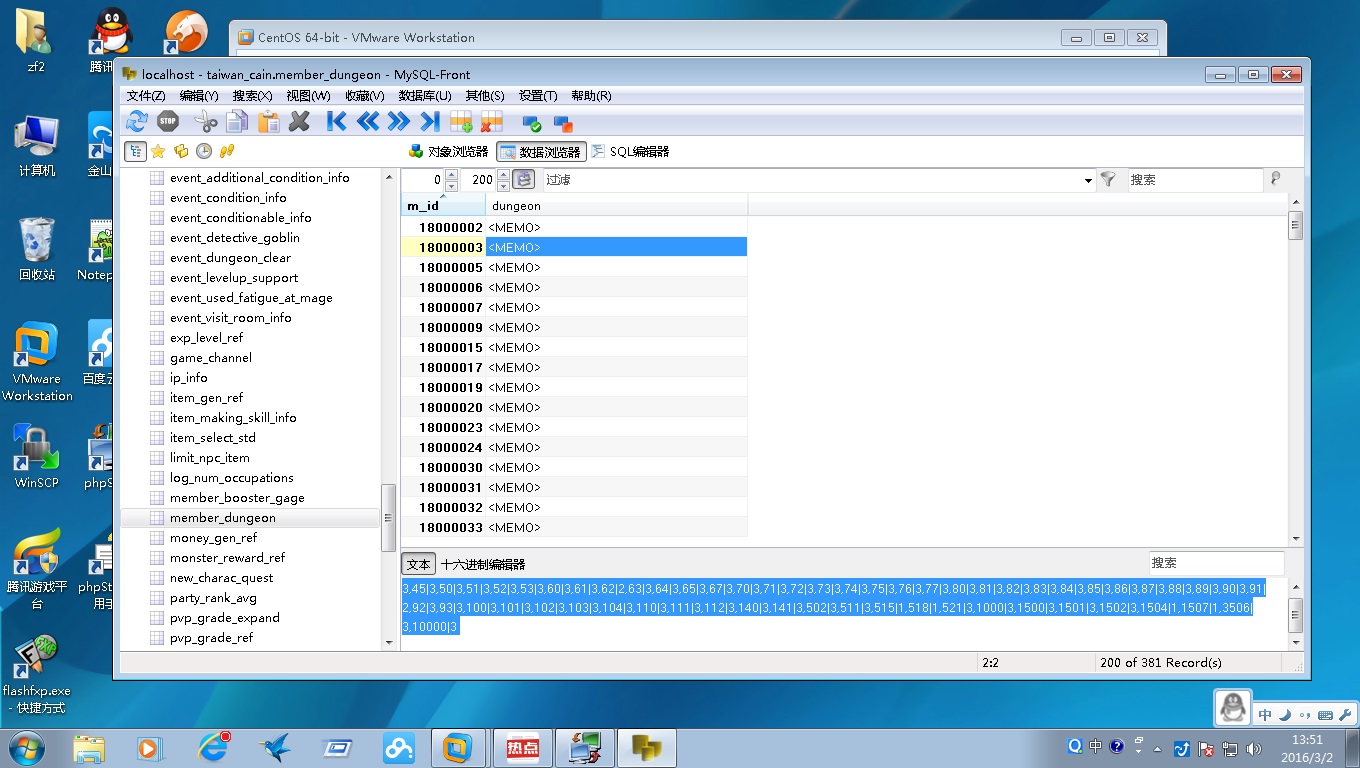Image resolution: width=1360 pixels, height=768 pixels.
Task: Select the money_gen_ref table
Action: click(x=213, y=538)
